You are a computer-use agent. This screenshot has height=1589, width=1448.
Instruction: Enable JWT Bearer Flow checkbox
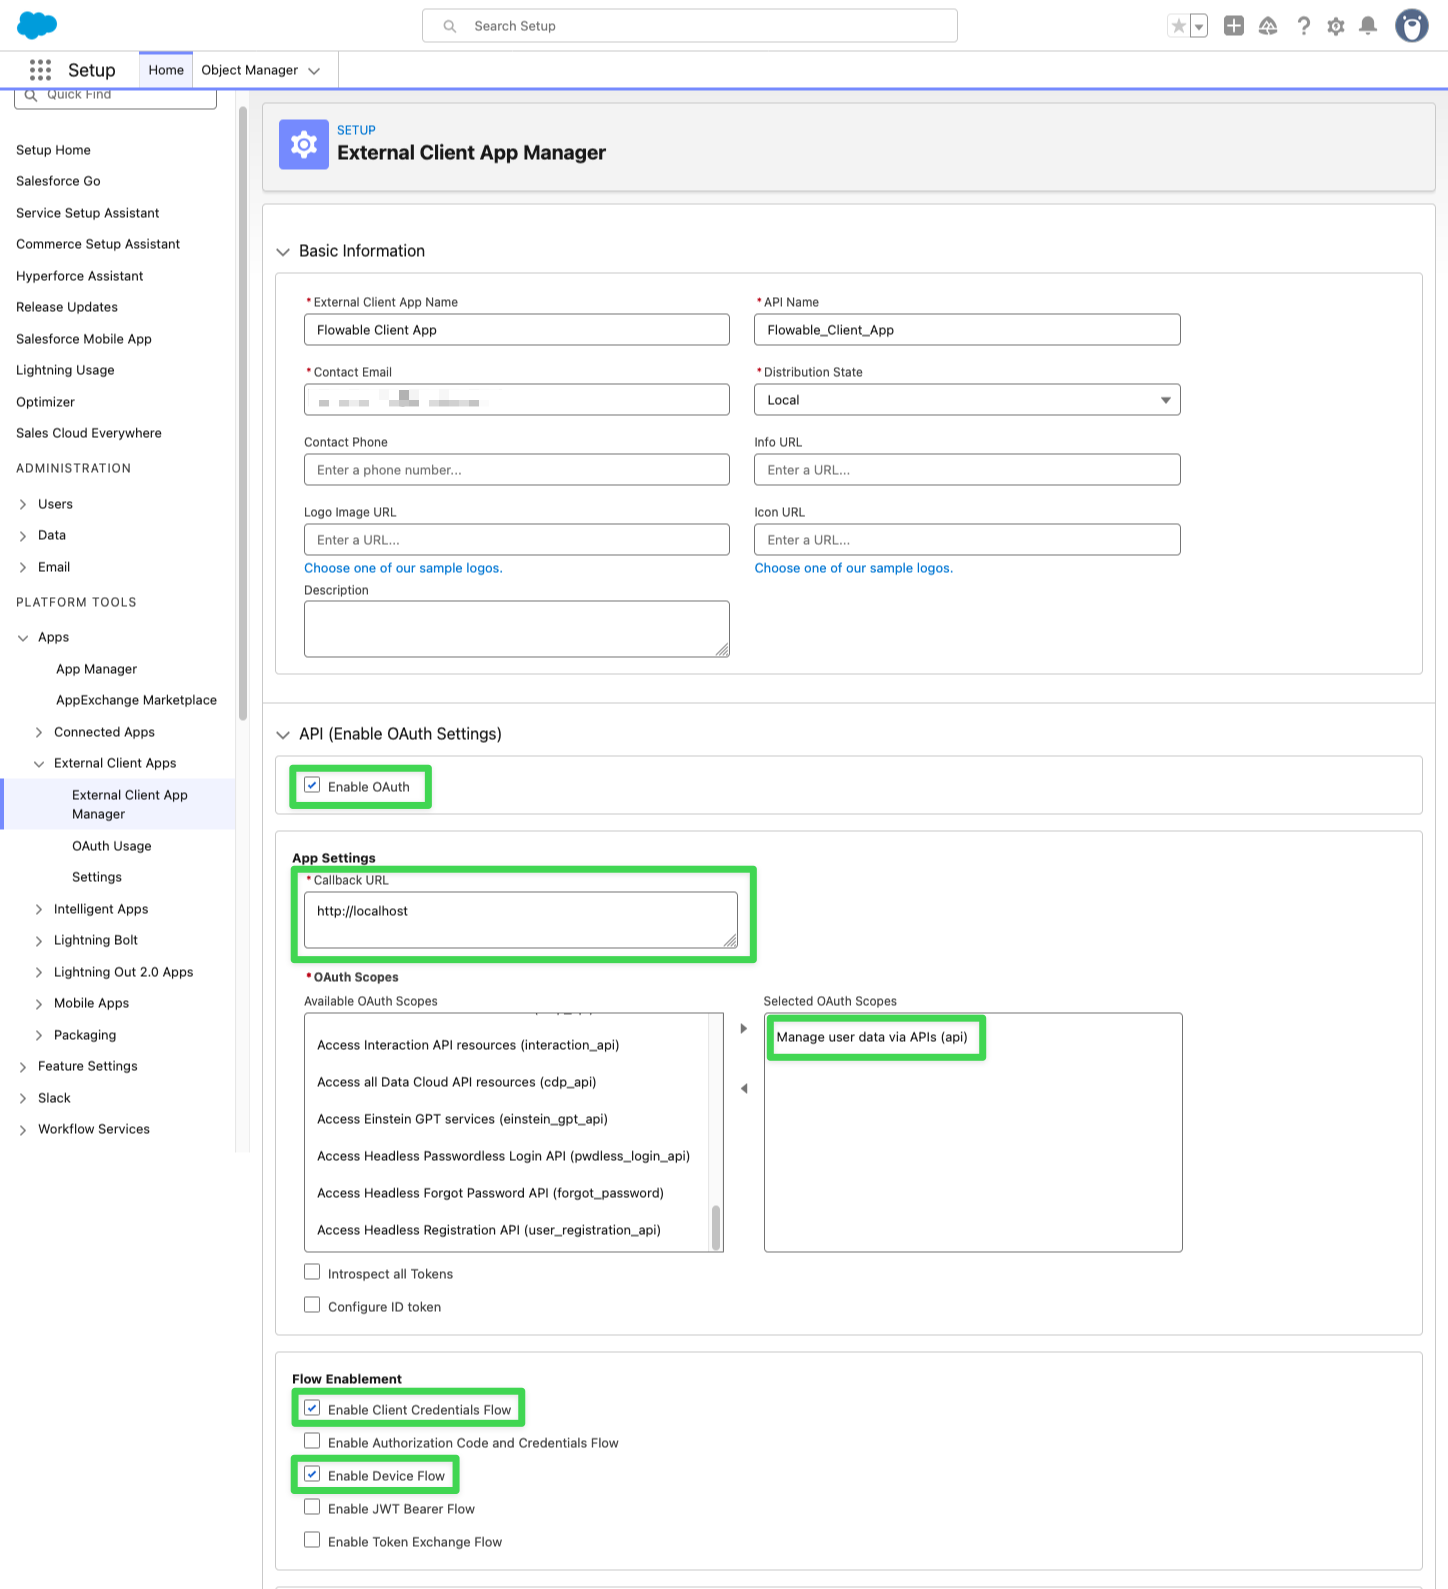pos(312,1507)
